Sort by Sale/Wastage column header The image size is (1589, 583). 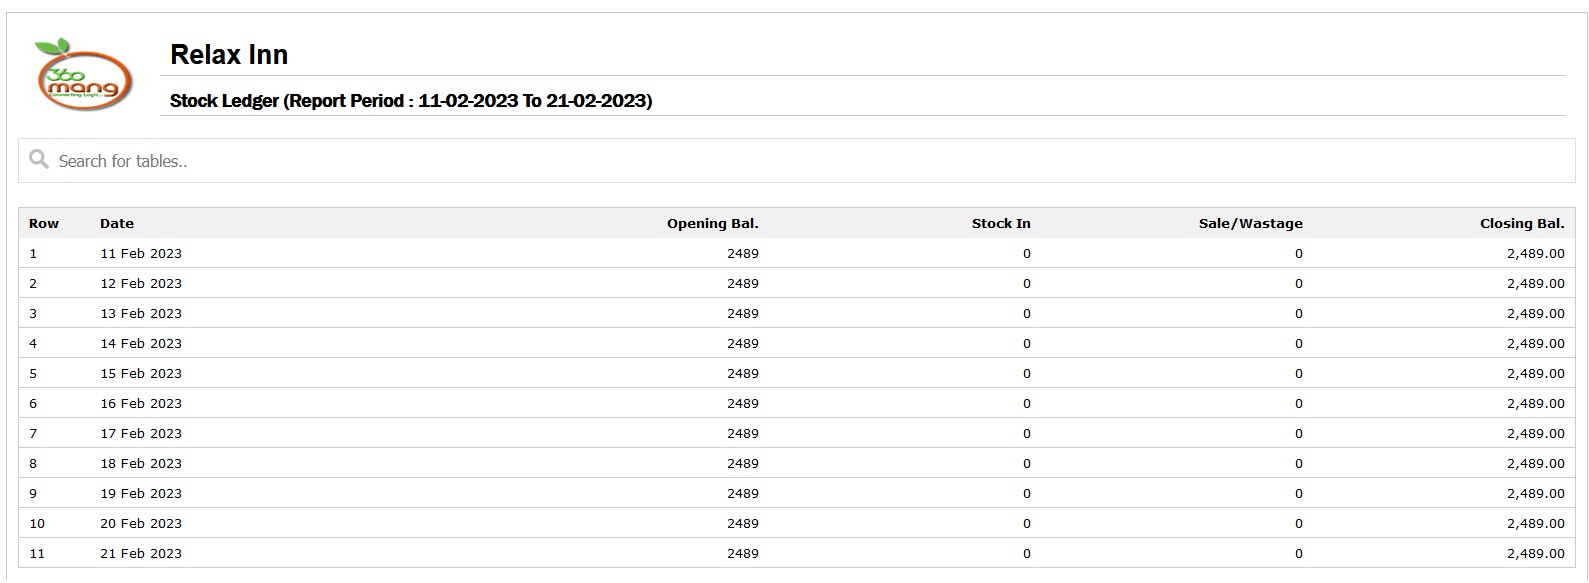pyautogui.click(x=1251, y=223)
